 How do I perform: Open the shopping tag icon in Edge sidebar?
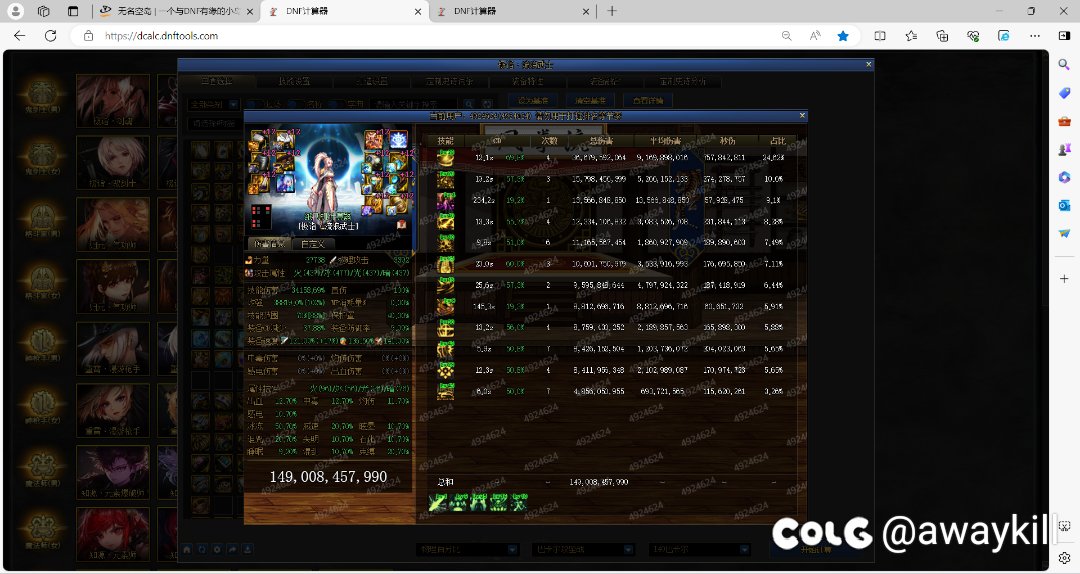pos(1064,92)
